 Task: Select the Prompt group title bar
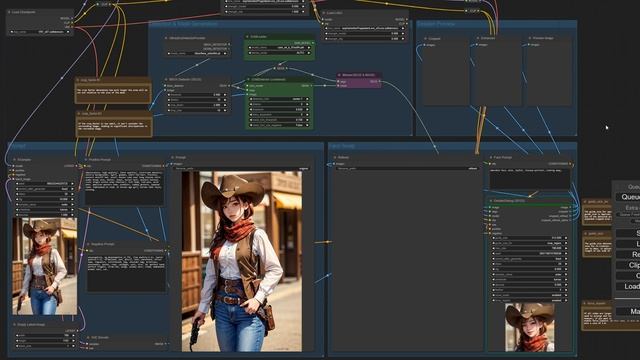tap(165, 146)
